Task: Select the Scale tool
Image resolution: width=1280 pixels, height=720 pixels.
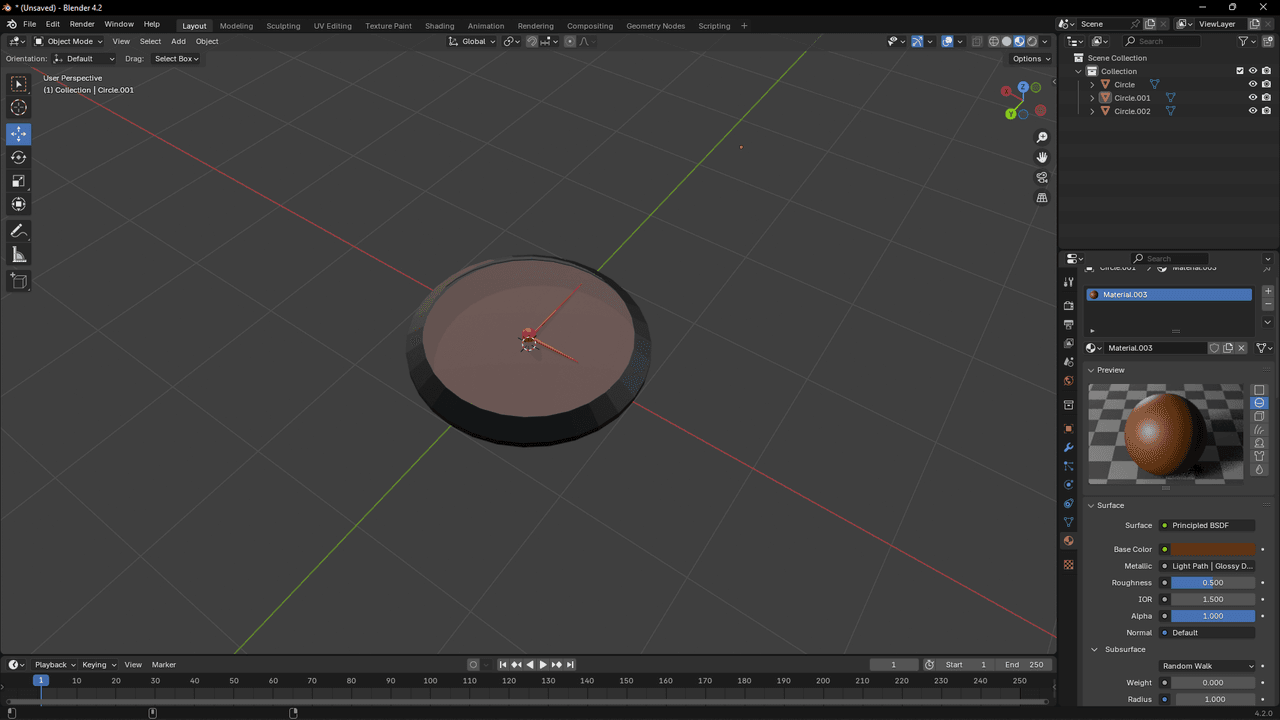Action: [x=19, y=181]
